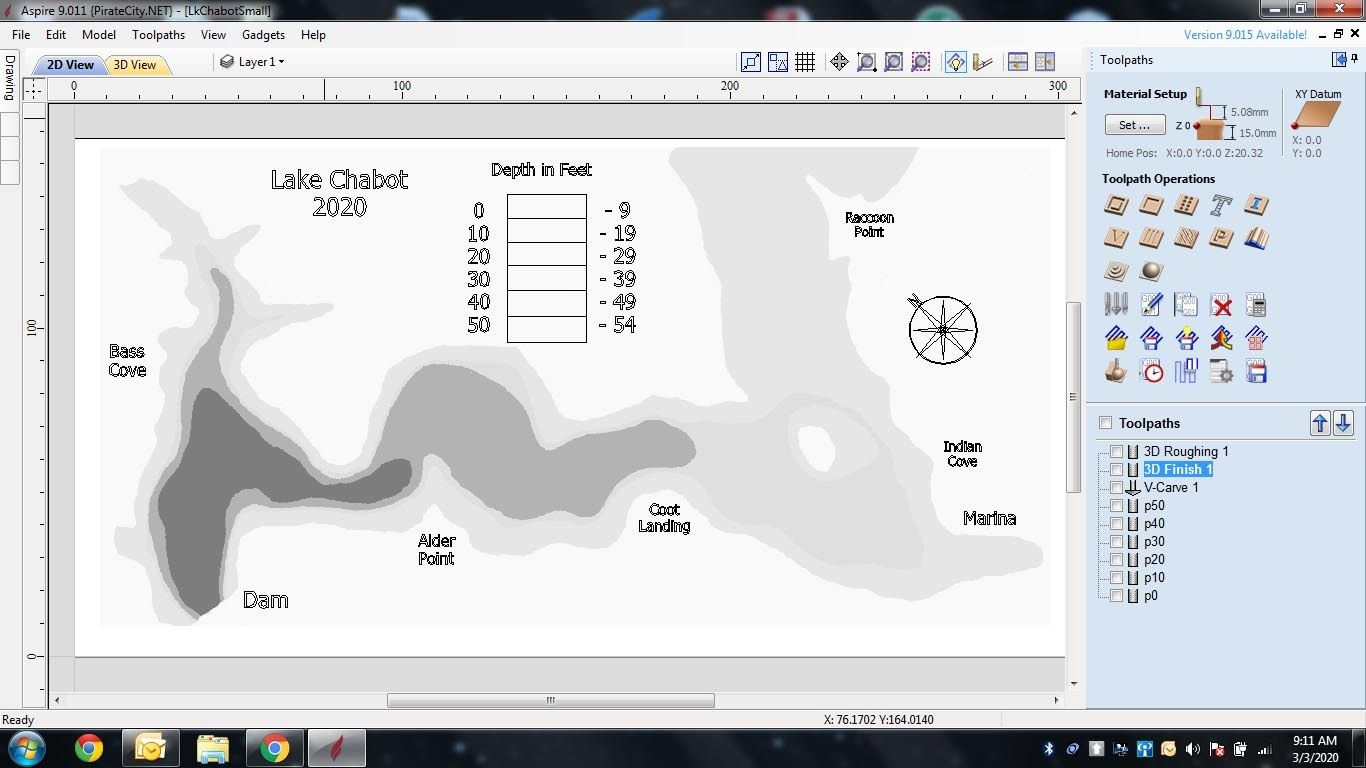Viewport: 1366px width, 768px height.
Task: Switch to the 3D View tab
Action: [137, 64]
